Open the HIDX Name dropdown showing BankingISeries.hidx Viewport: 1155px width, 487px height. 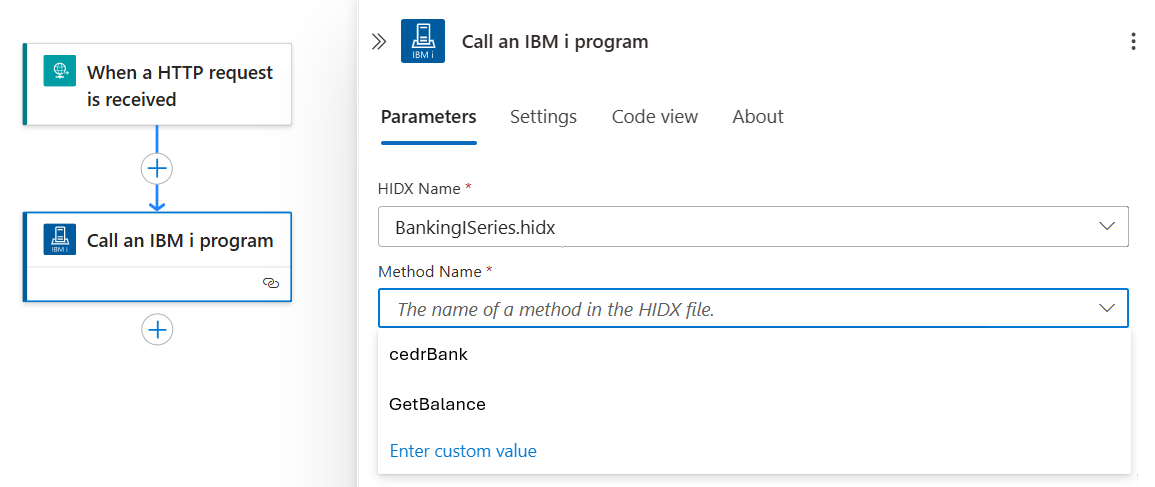752,227
